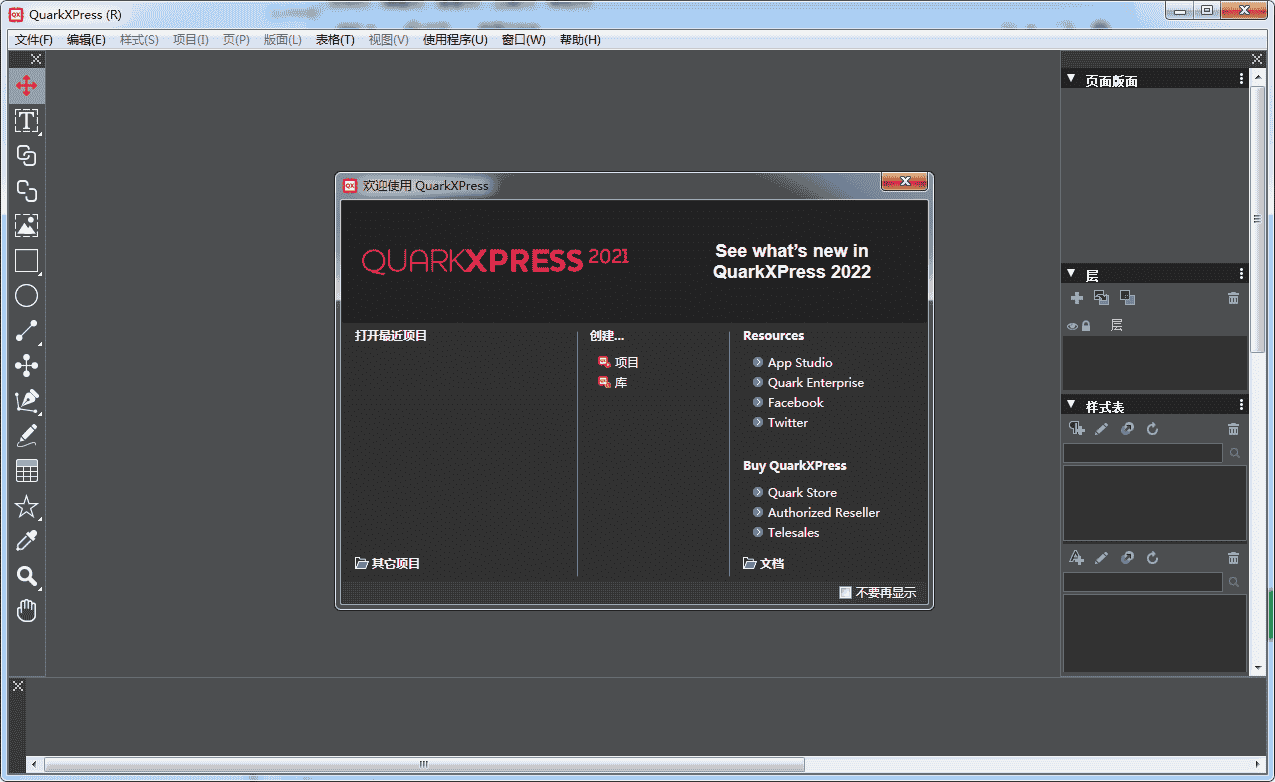Screen dimensions: 1275x782
Task: Open the 页面版面 panel options menu
Action: (x=1241, y=78)
